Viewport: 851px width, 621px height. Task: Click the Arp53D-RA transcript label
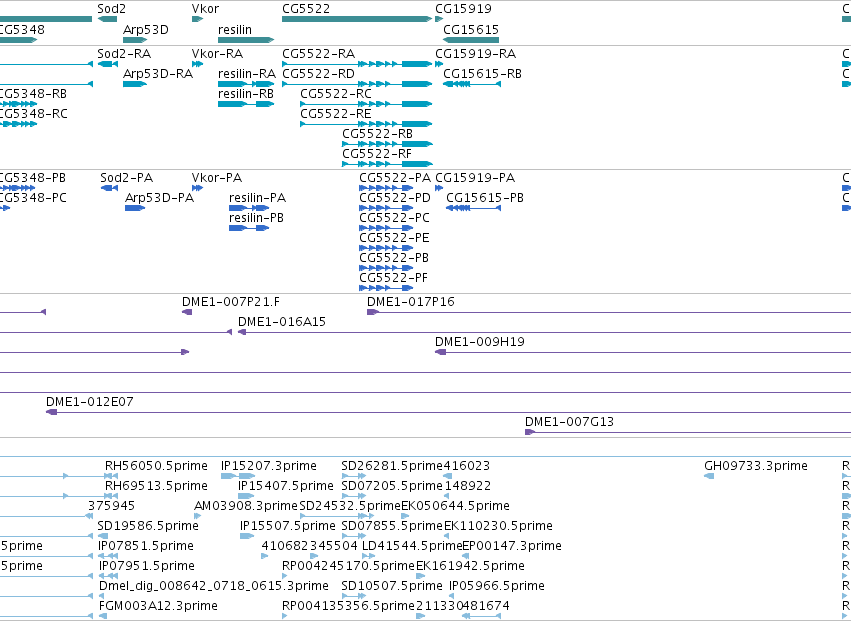click(x=158, y=74)
